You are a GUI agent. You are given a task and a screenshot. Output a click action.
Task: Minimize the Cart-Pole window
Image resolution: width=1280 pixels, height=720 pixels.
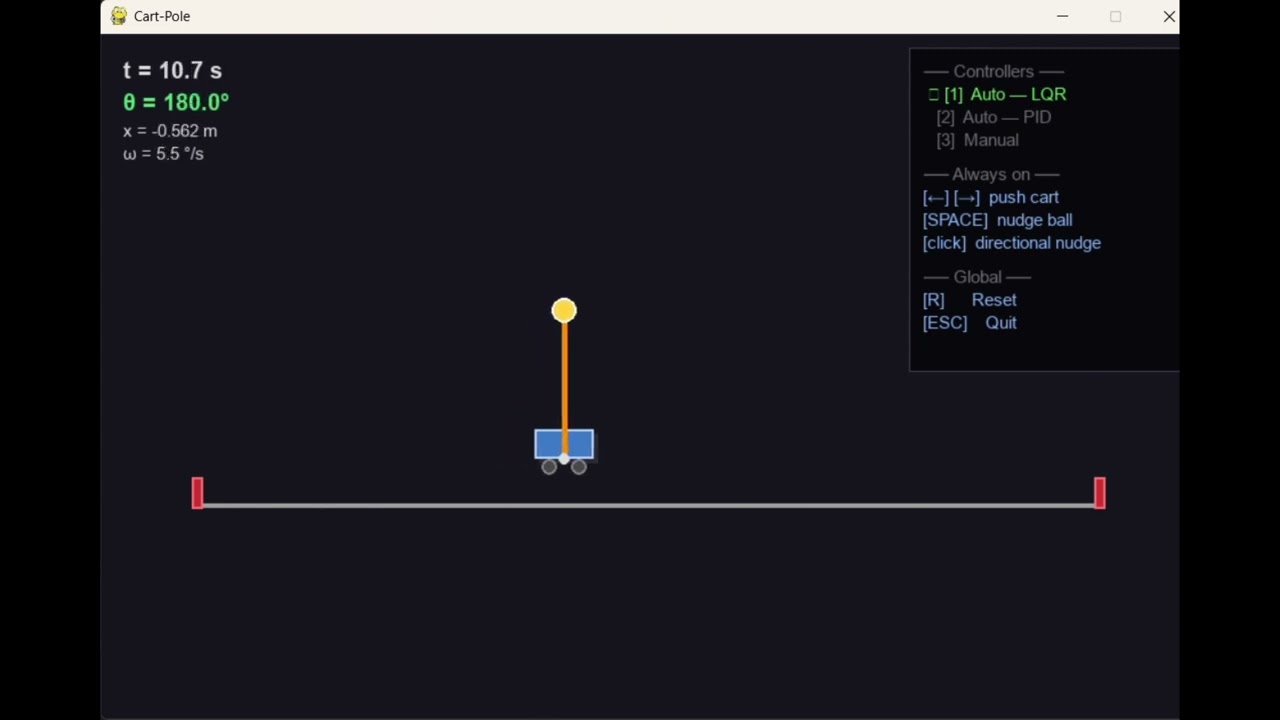click(1063, 16)
